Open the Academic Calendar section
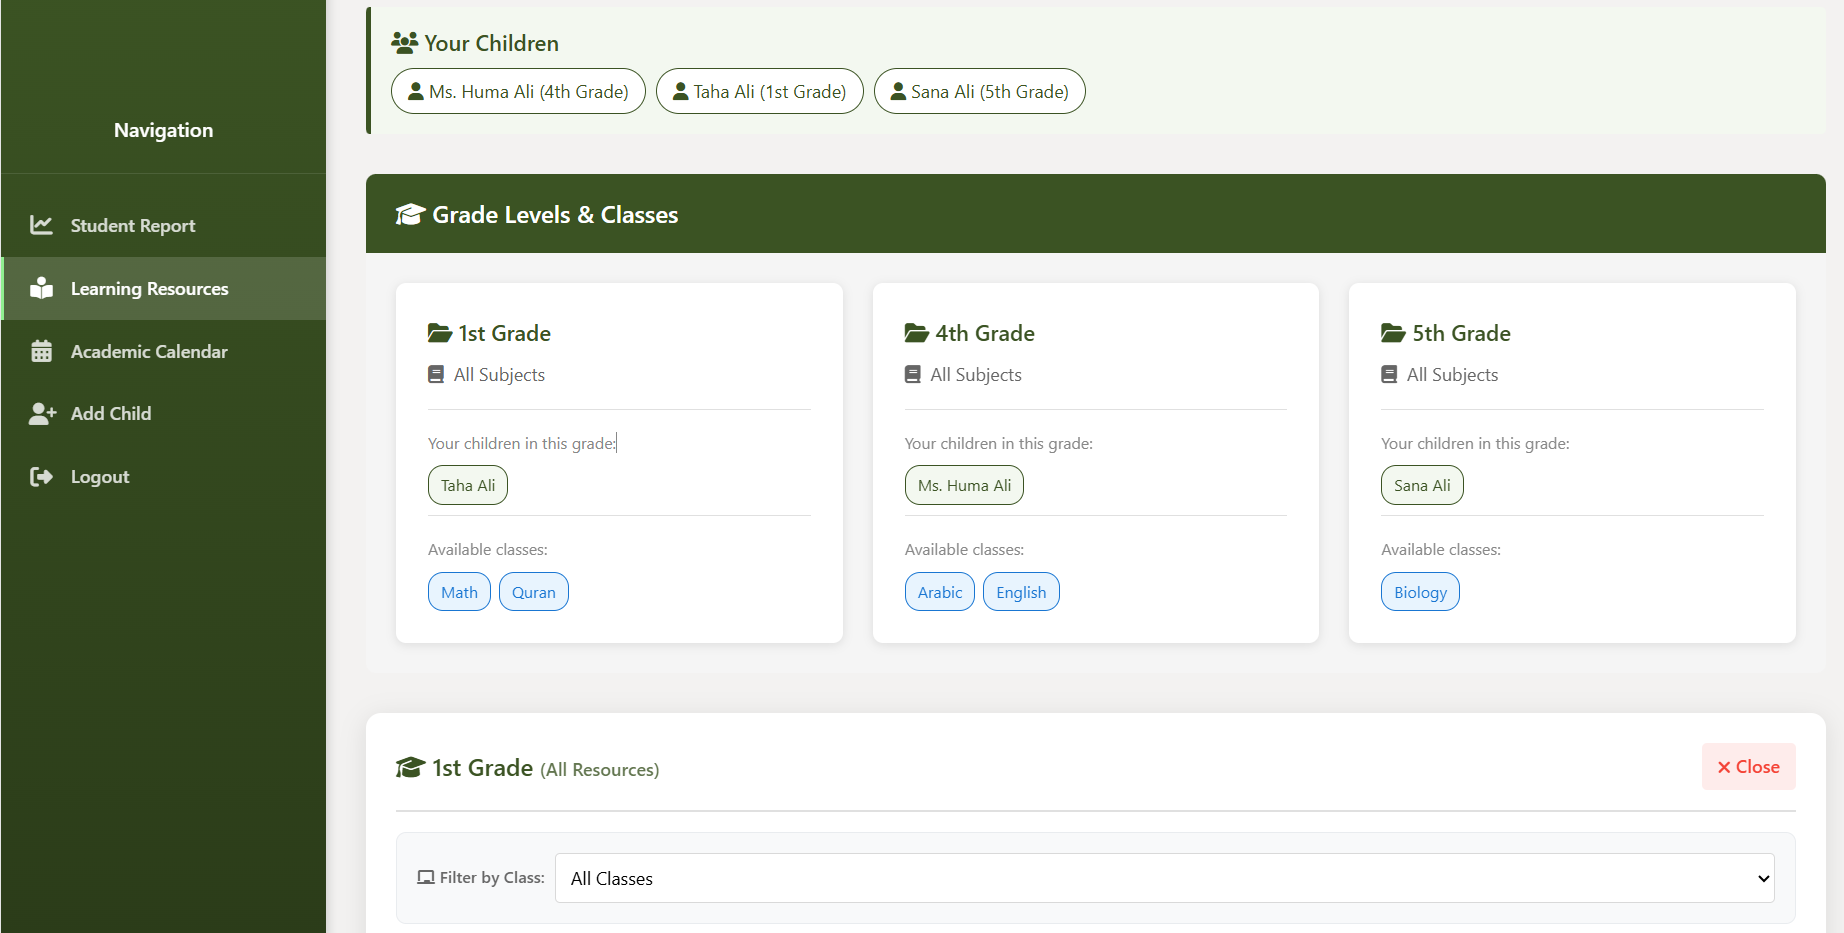 149,351
